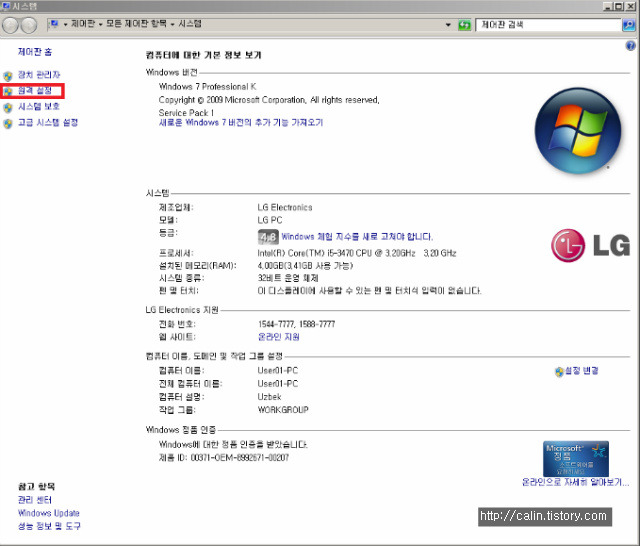
Task: Select the 'LG Electronics' manufacturer value
Action: click(285, 207)
